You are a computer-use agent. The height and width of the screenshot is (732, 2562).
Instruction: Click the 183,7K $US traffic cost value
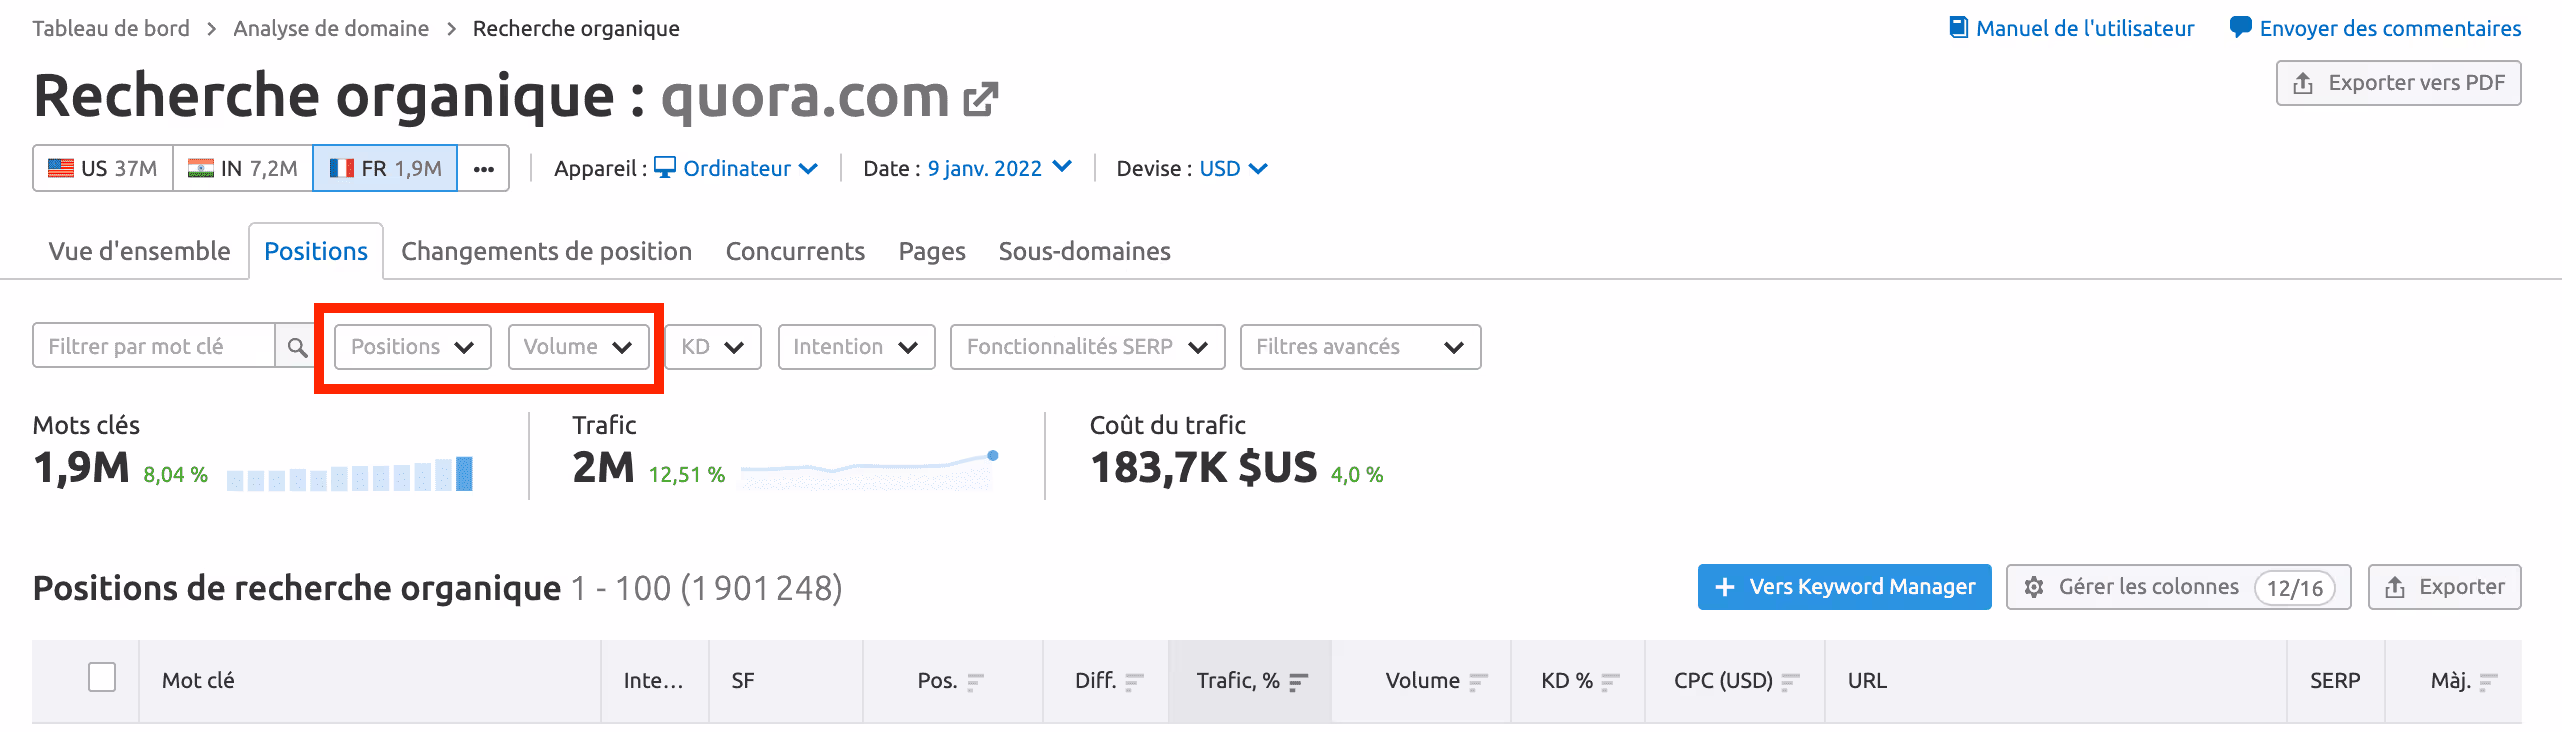click(x=1203, y=467)
